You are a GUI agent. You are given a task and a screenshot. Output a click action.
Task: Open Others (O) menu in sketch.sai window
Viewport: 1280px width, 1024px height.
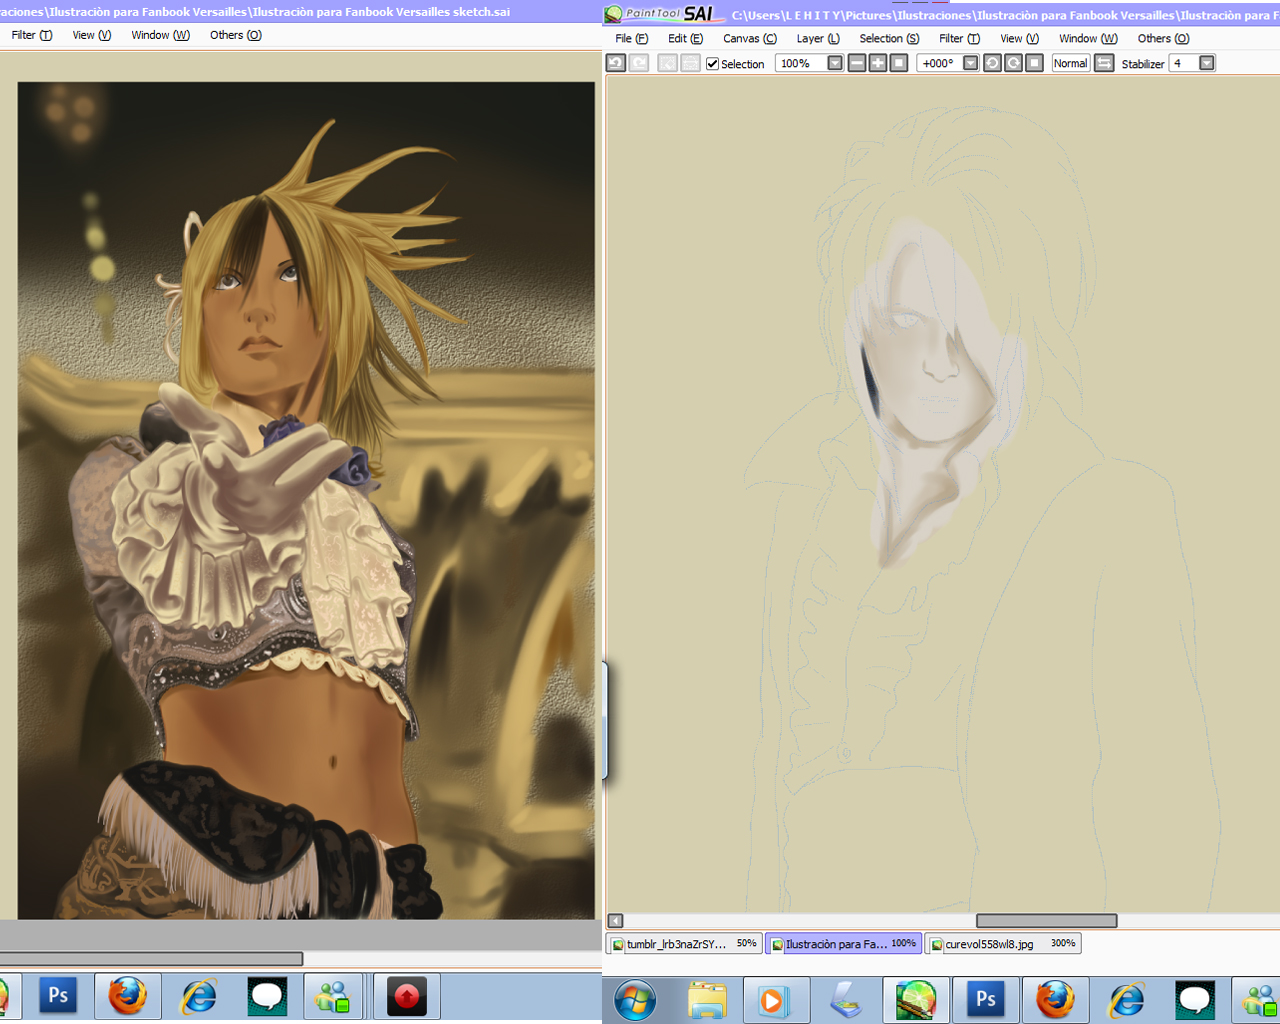coord(236,35)
